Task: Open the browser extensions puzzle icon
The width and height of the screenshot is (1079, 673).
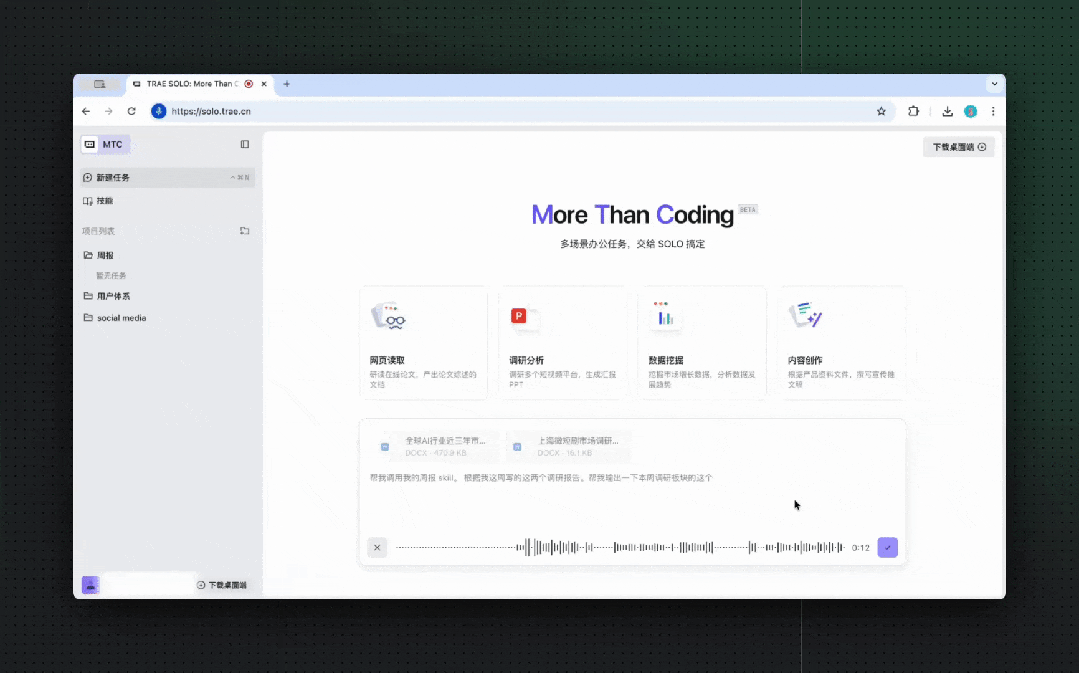Action: coord(913,111)
